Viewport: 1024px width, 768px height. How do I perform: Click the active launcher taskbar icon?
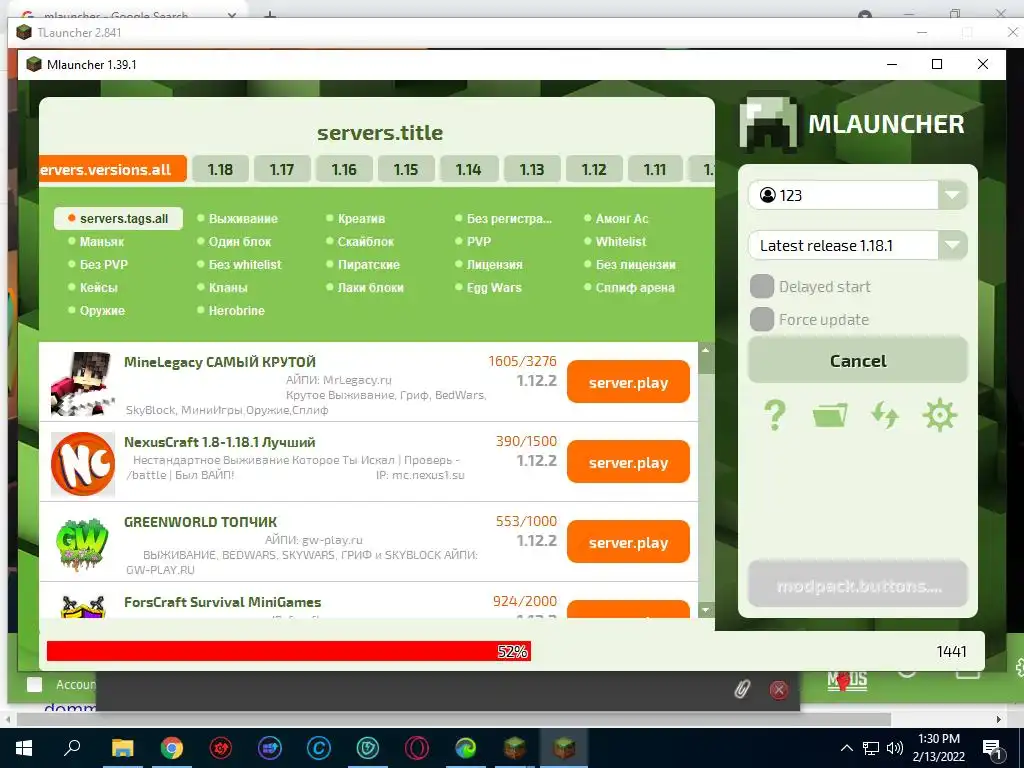(x=564, y=748)
